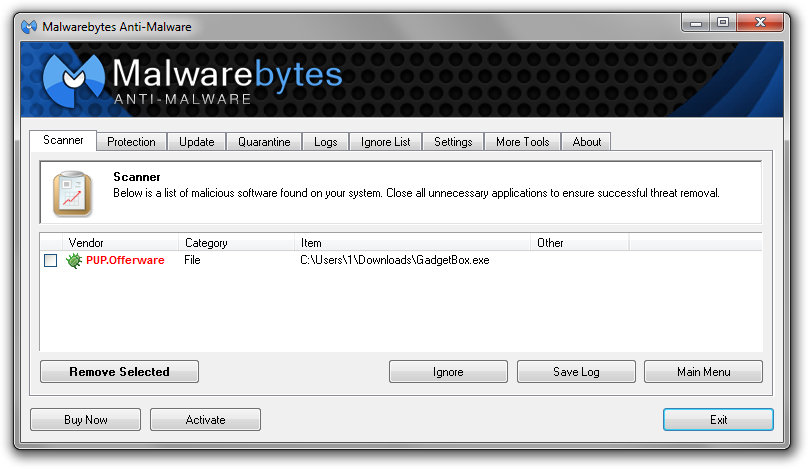Click the Other column header
The height and width of the screenshot is (469, 809).
pos(580,242)
